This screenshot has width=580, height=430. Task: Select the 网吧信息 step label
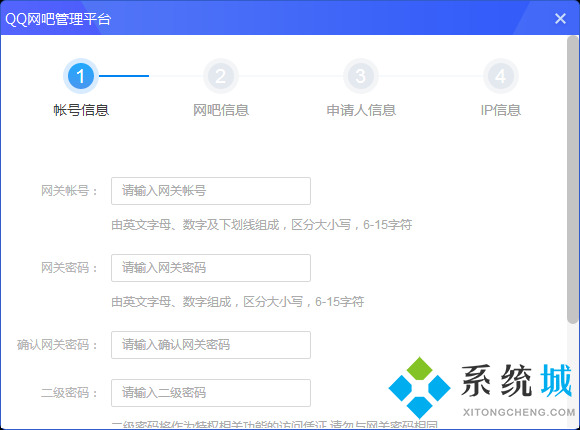point(221,110)
